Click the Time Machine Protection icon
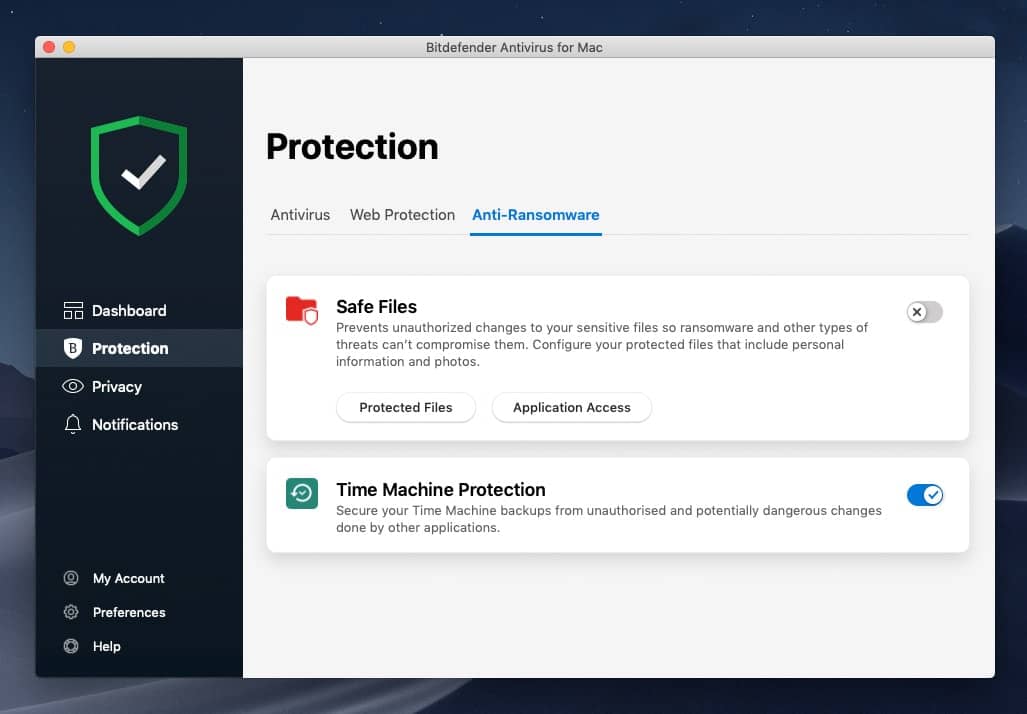The image size is (1027, 714). coord(301,494)
